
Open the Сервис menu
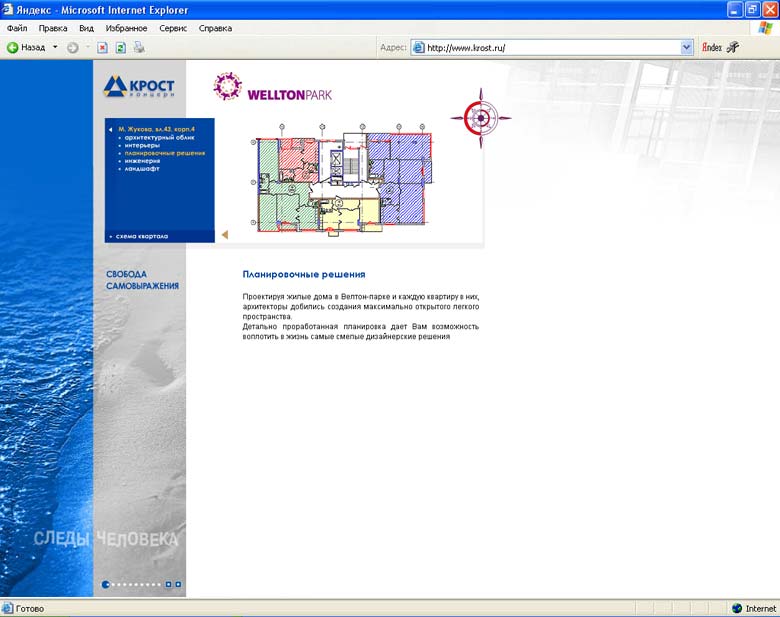coord(173,28)
